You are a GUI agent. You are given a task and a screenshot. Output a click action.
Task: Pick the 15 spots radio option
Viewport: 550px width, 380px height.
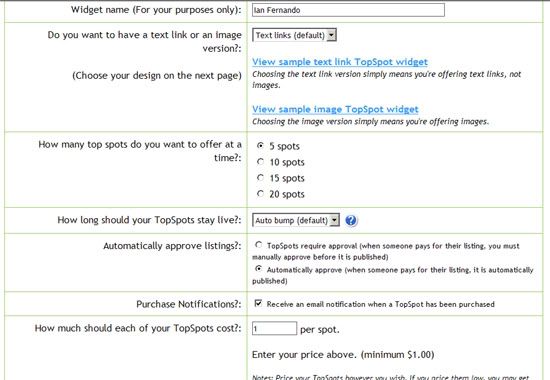[260, 178]
